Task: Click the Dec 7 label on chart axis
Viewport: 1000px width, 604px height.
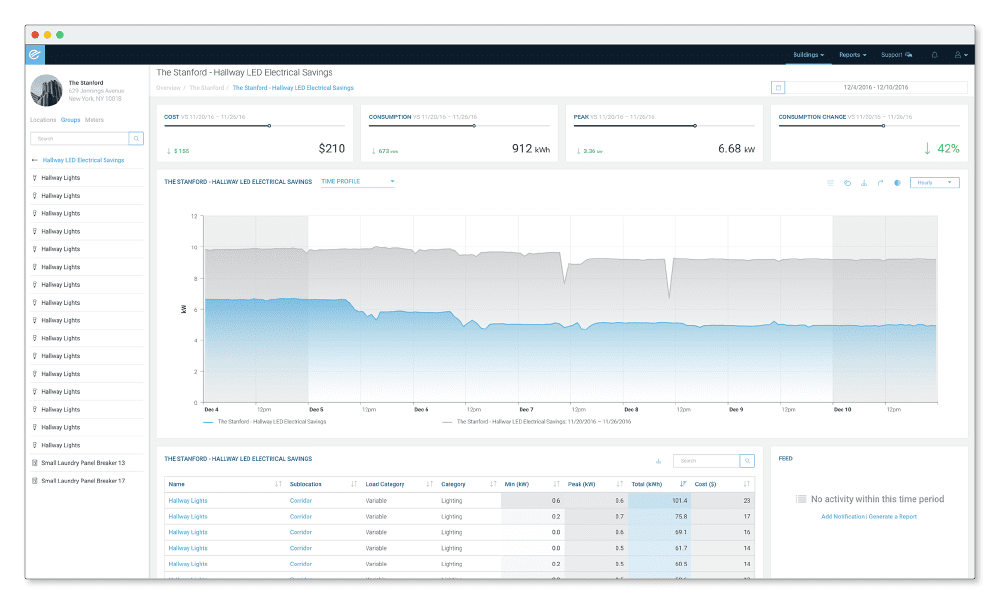Action: click(526, 409)
